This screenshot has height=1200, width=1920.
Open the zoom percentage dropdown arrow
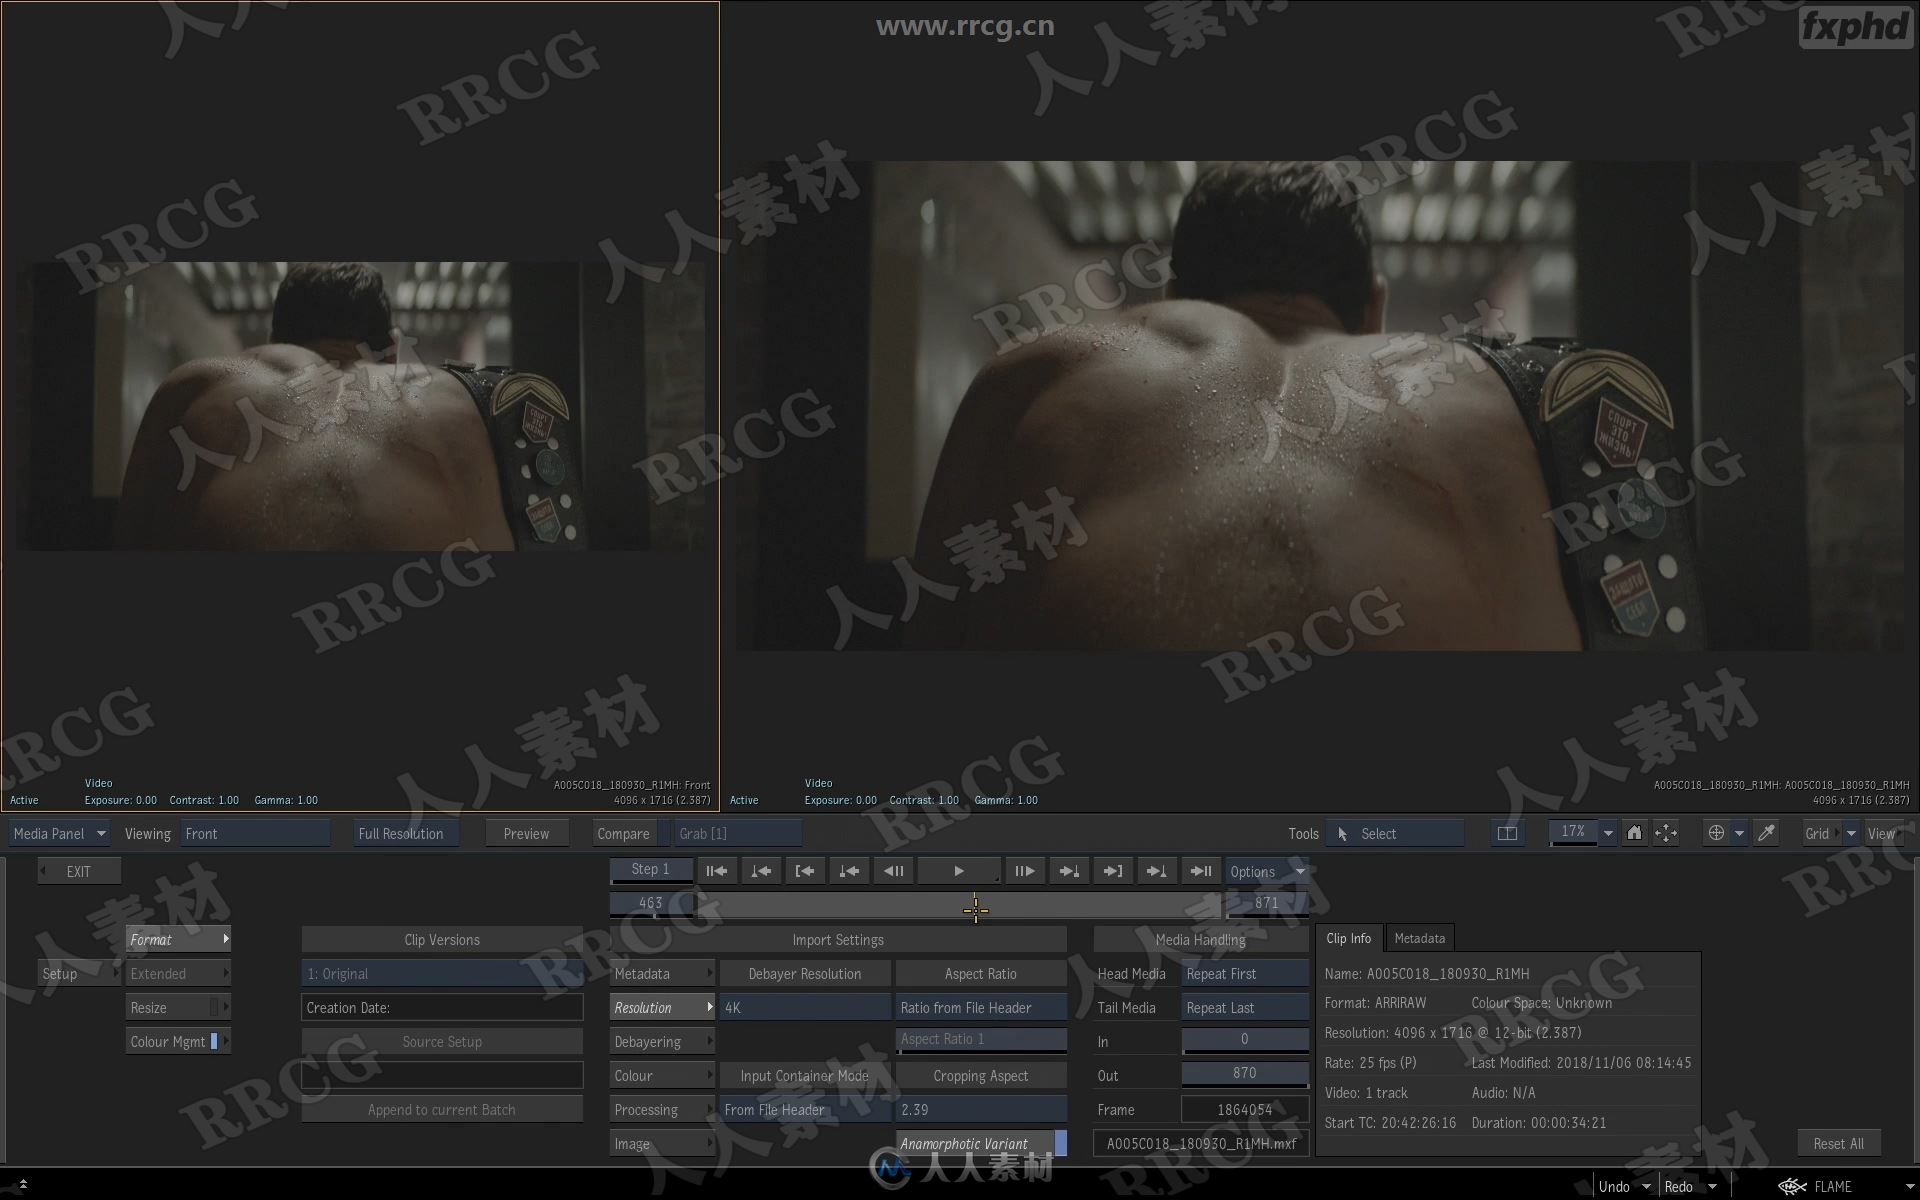pos(1608,833)
